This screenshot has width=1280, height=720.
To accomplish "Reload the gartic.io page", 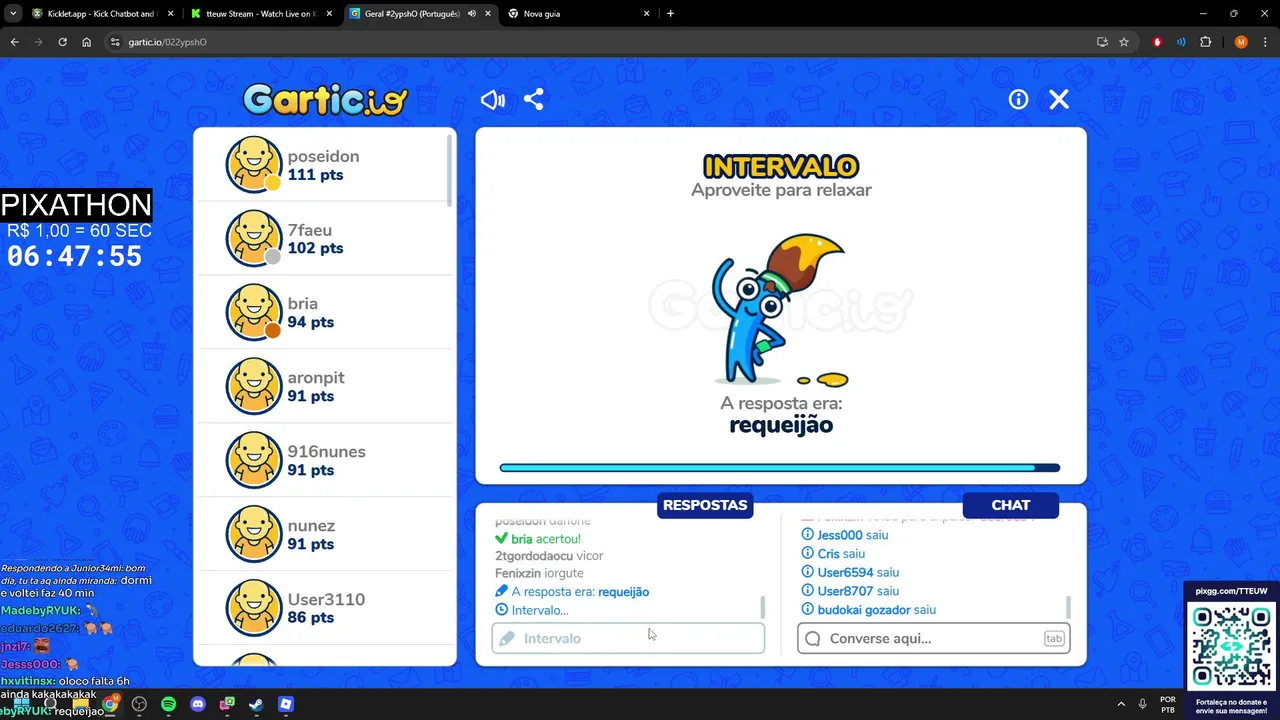I will 62,42.
